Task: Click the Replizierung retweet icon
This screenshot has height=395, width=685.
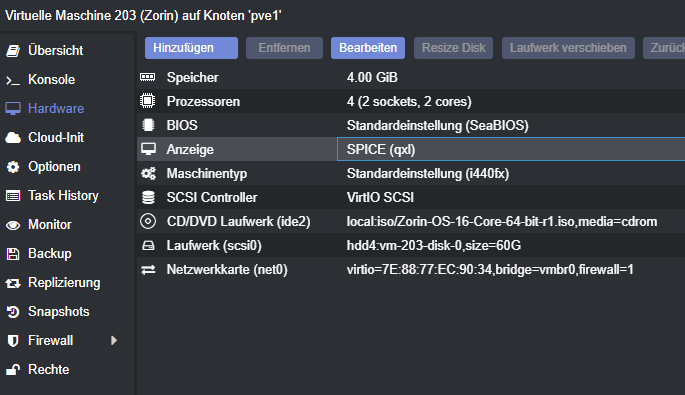Action: tap(13, 283)
